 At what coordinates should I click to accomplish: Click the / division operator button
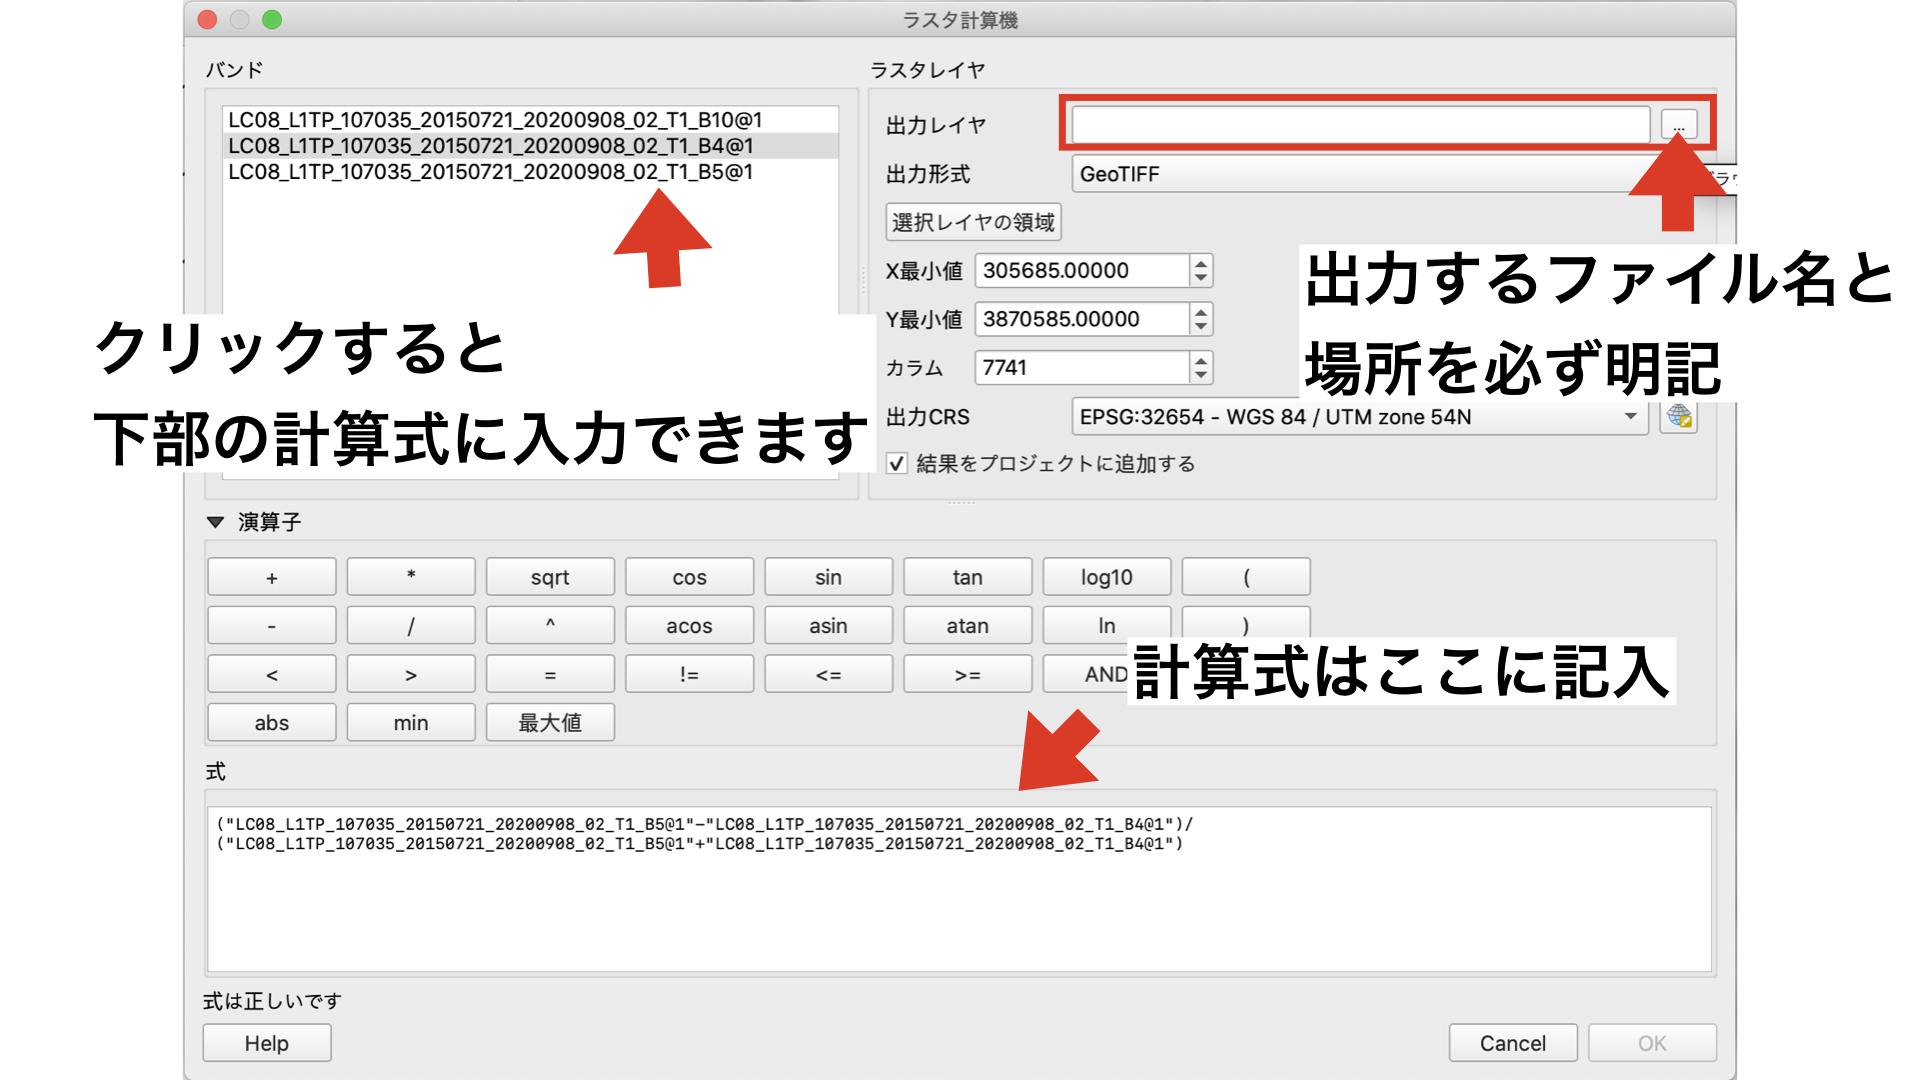(411, 626)
